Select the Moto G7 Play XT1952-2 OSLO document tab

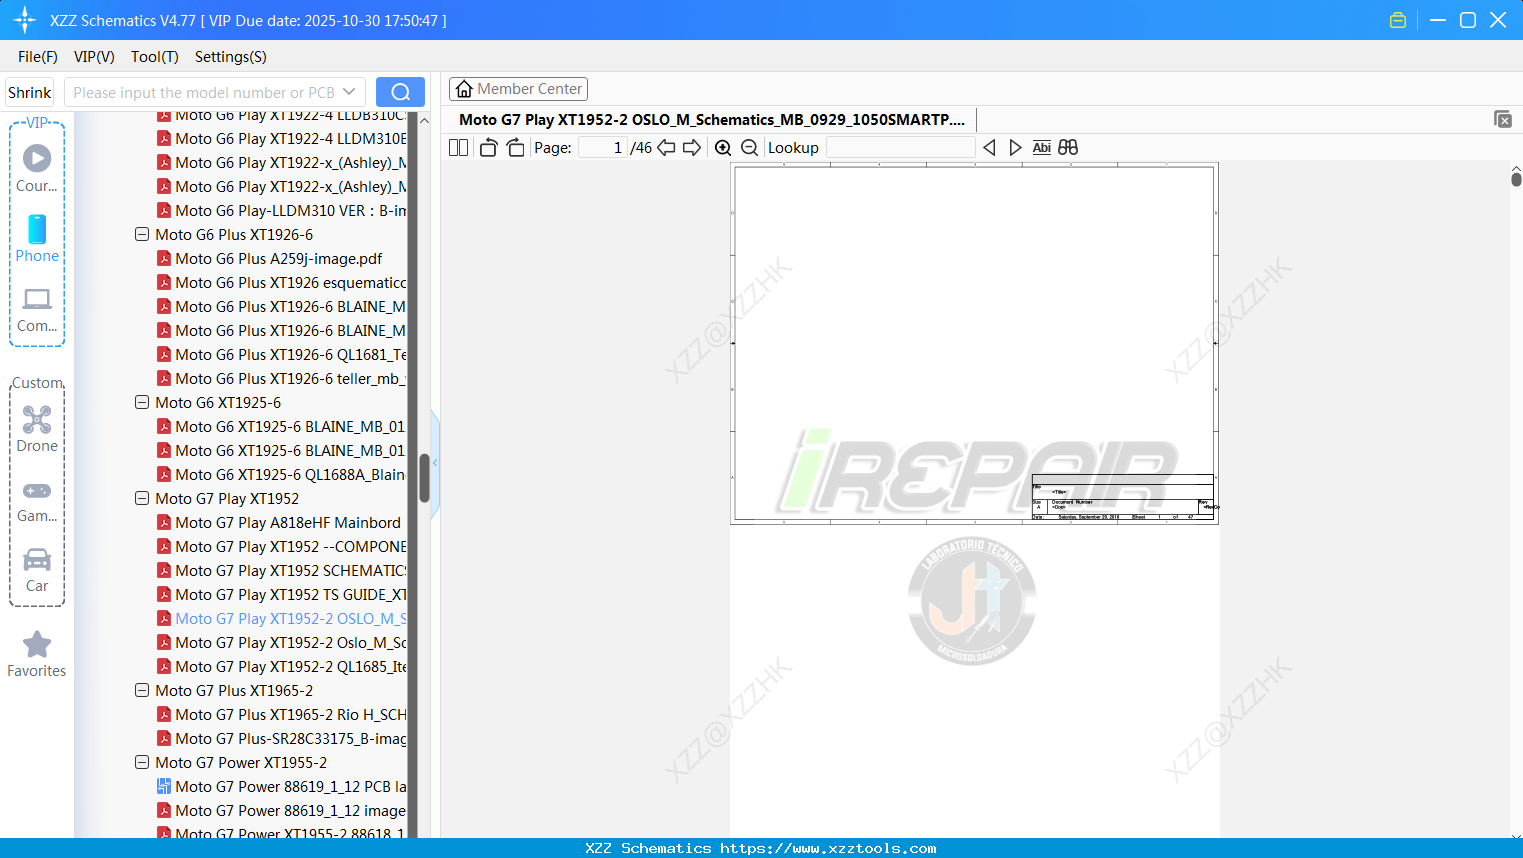click(x=712, y=120)
